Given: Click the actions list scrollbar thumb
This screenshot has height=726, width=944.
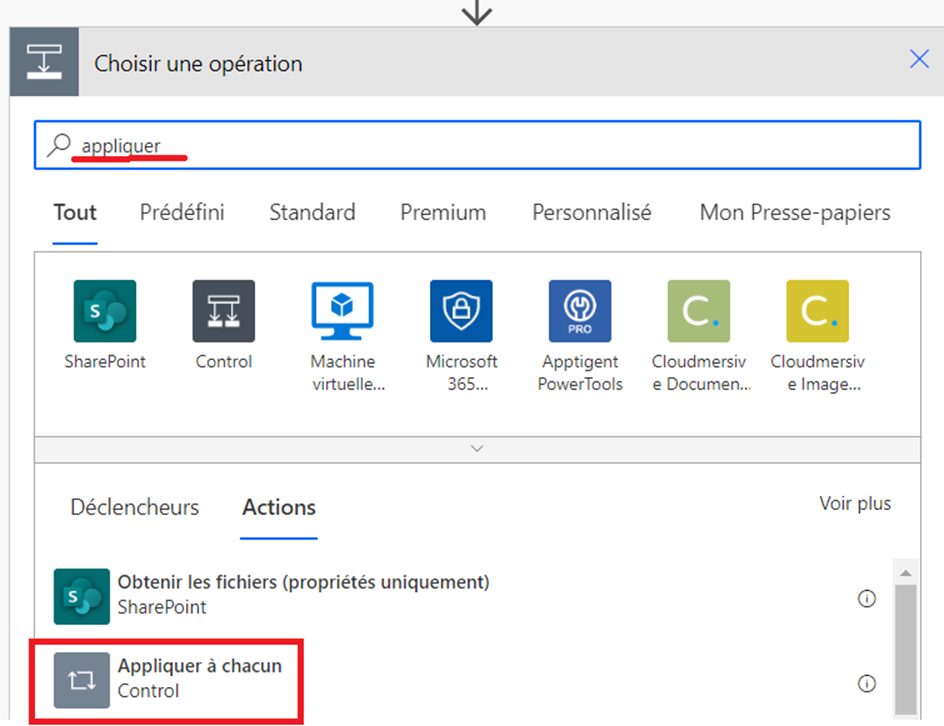Looking at the screenshot, I should [x=905, y=649].
